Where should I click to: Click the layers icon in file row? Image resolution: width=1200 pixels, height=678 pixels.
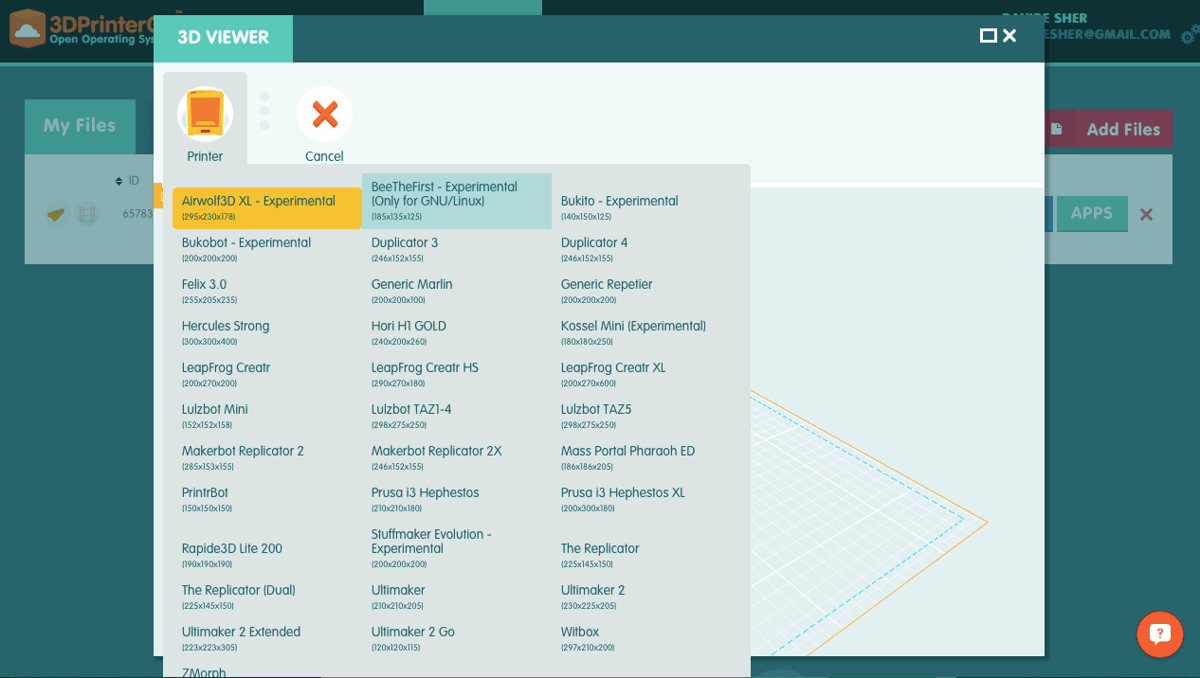88,214
